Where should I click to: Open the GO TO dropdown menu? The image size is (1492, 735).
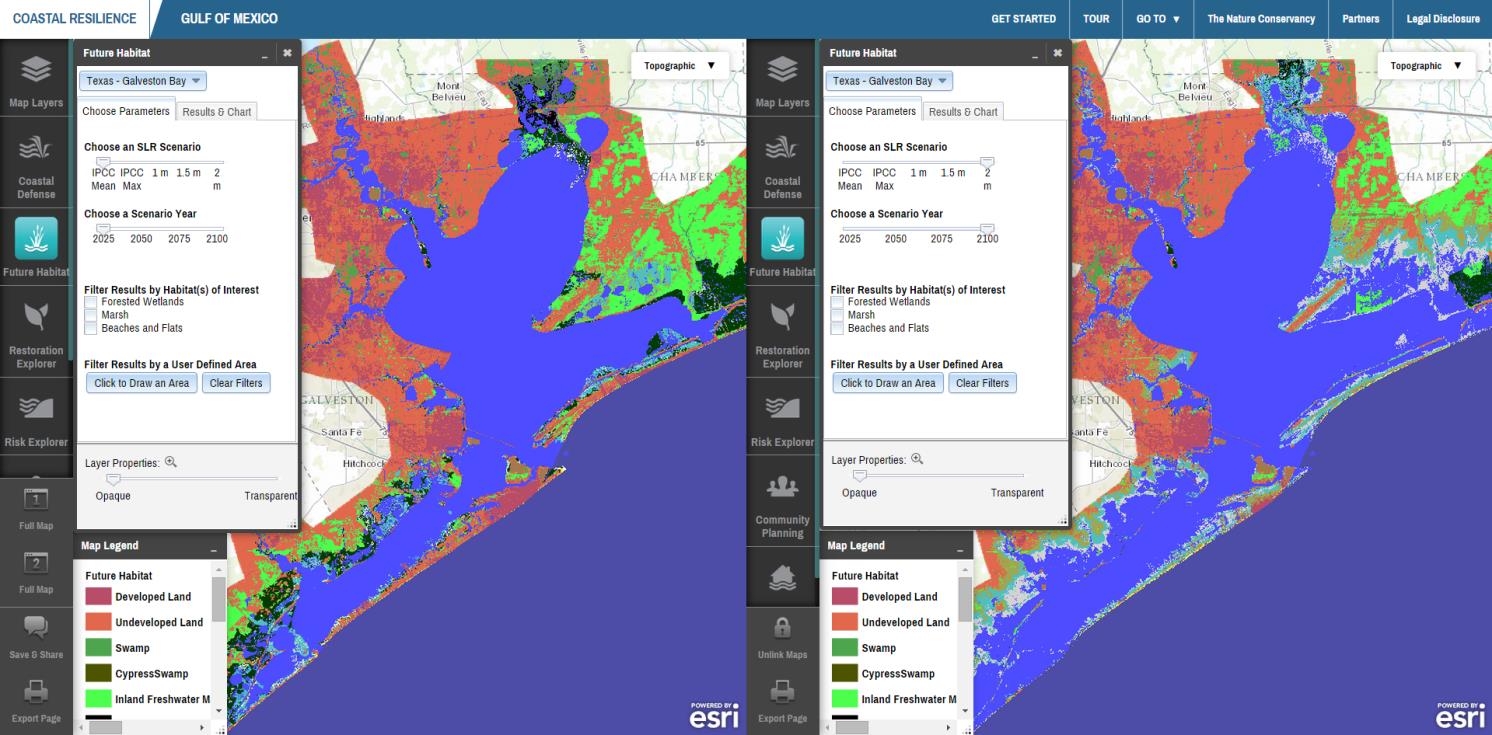(1158, 19)
